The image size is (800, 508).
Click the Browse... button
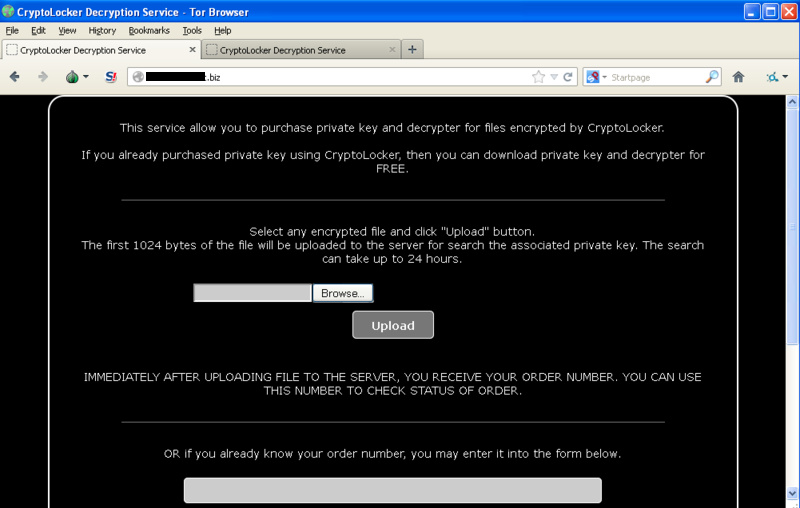coord(342,293)
